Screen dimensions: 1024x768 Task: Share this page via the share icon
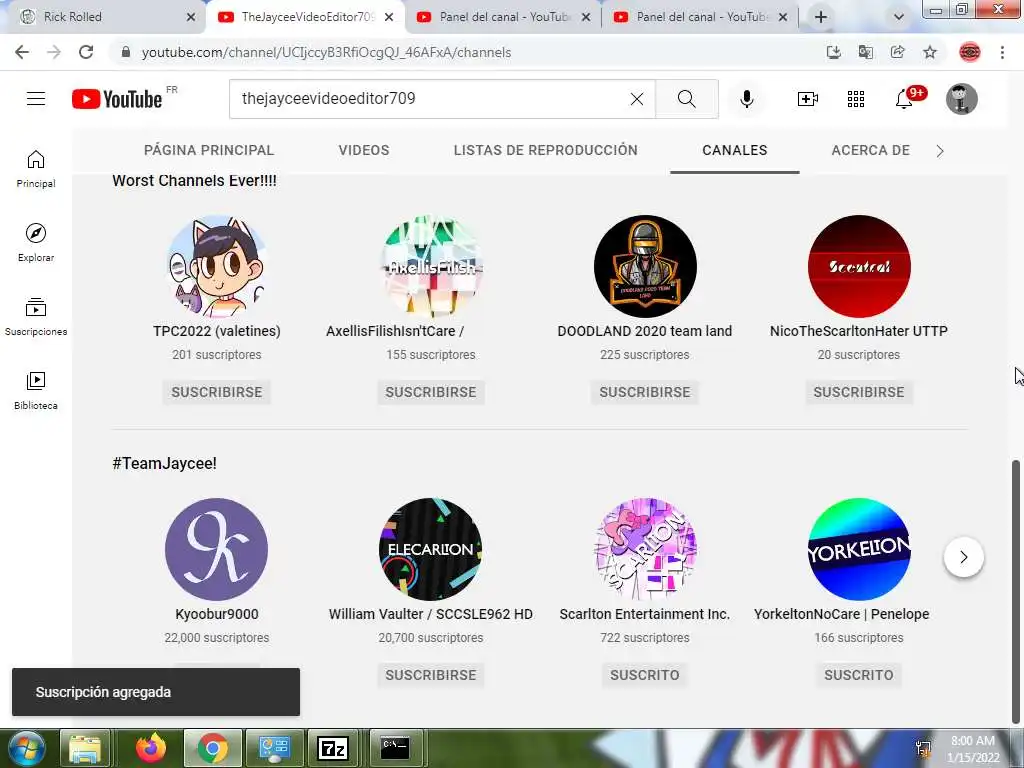tap(897, 52)
